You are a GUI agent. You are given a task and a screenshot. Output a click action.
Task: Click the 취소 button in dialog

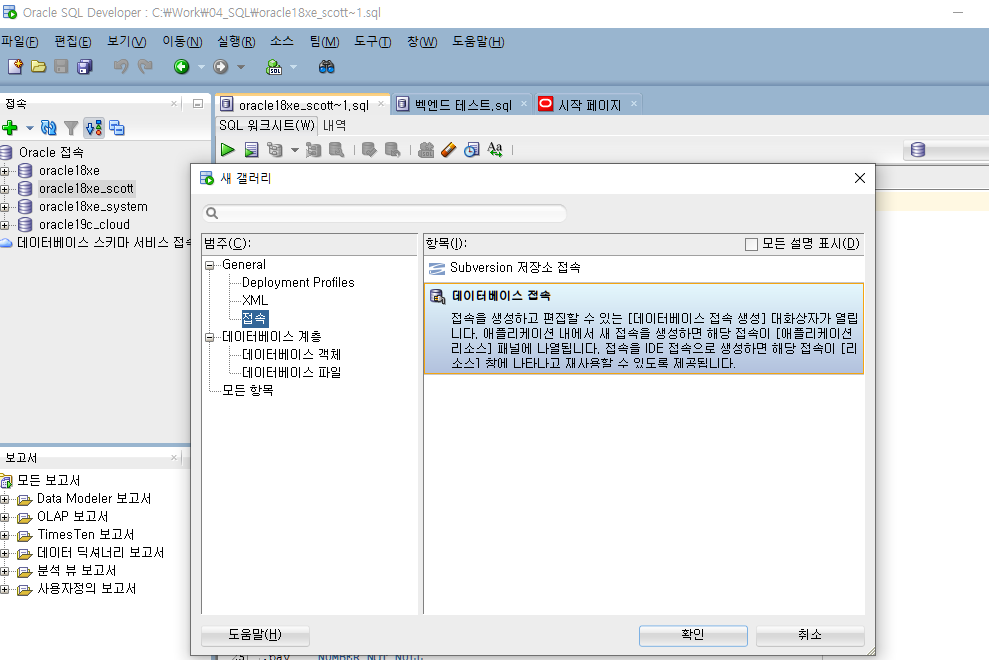click(810, 635)
